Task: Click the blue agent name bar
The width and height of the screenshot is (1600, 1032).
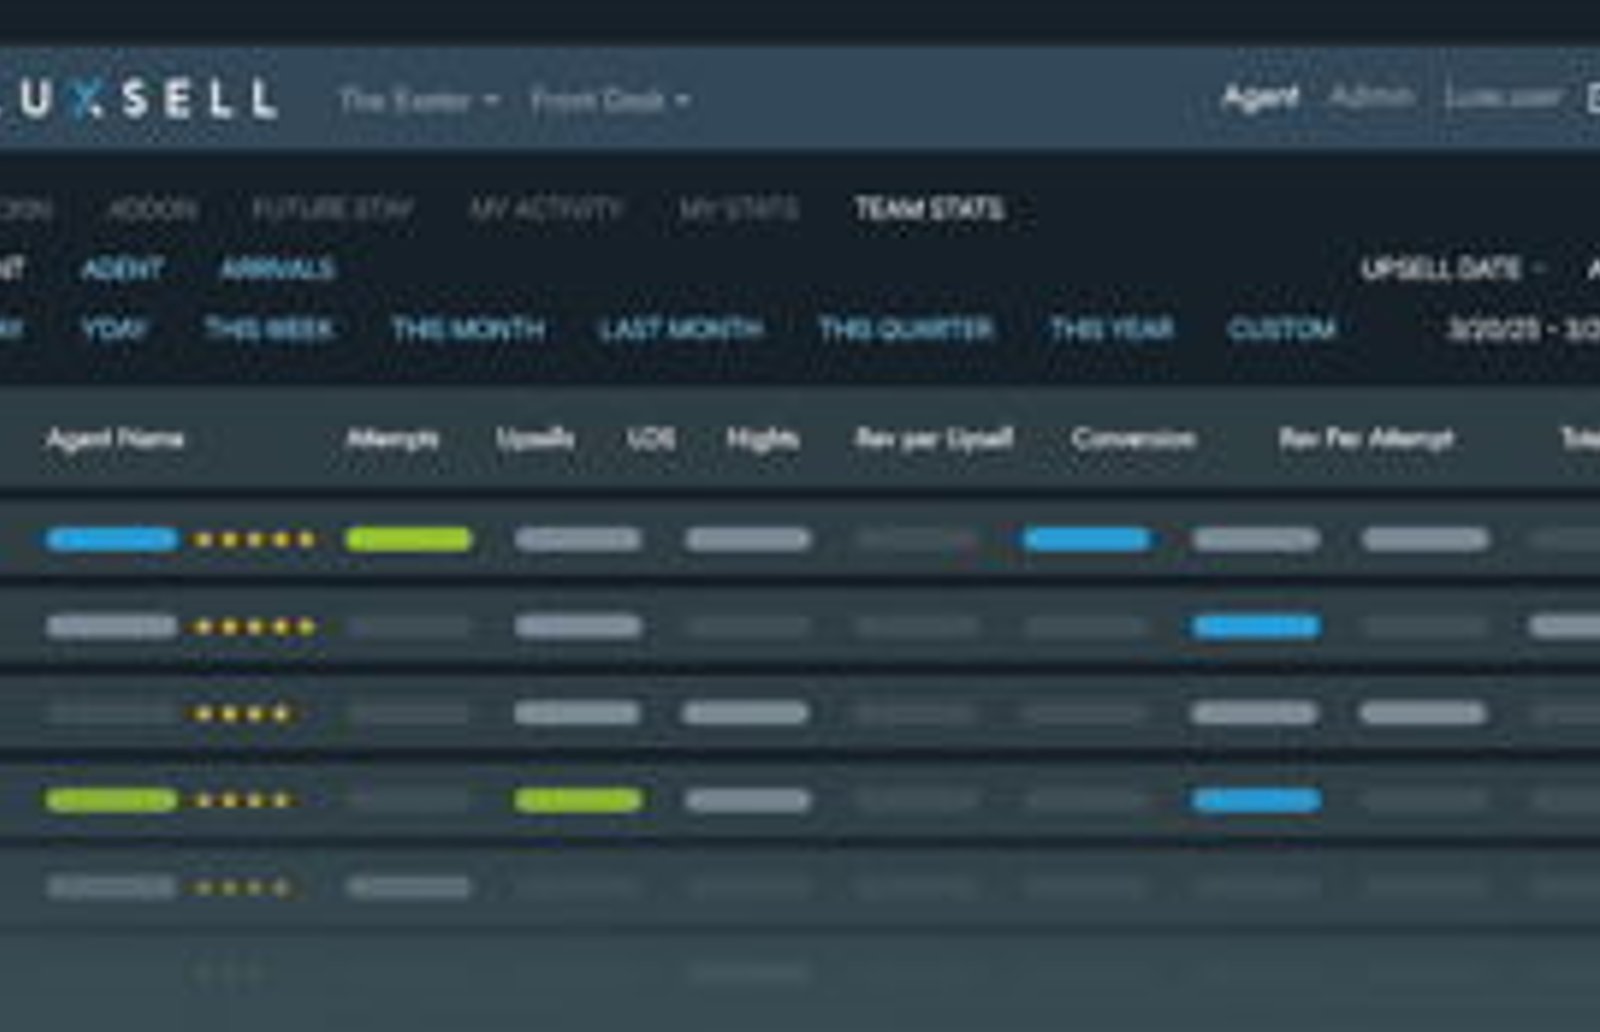Action: 112,540
